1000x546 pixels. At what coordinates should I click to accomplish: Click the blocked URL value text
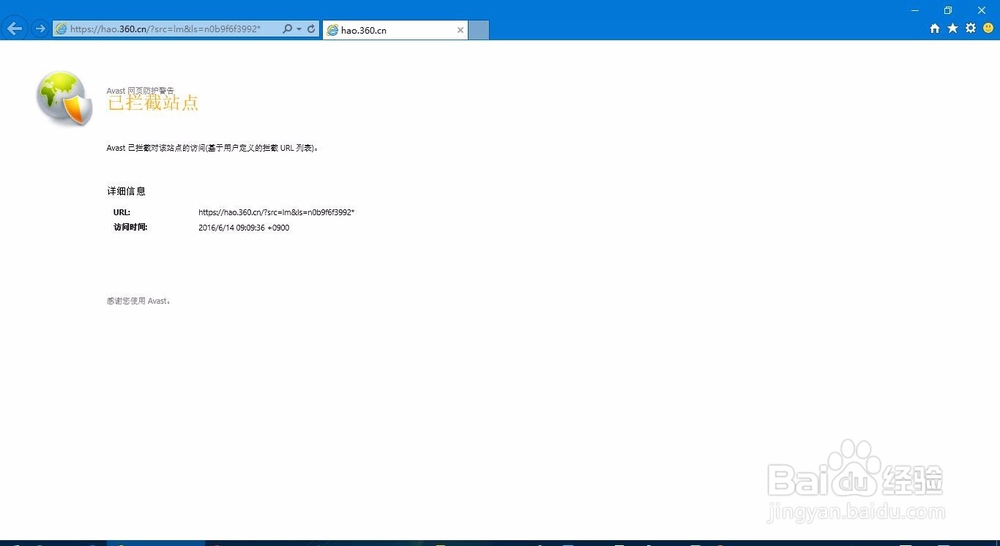(x=276, y=212)
